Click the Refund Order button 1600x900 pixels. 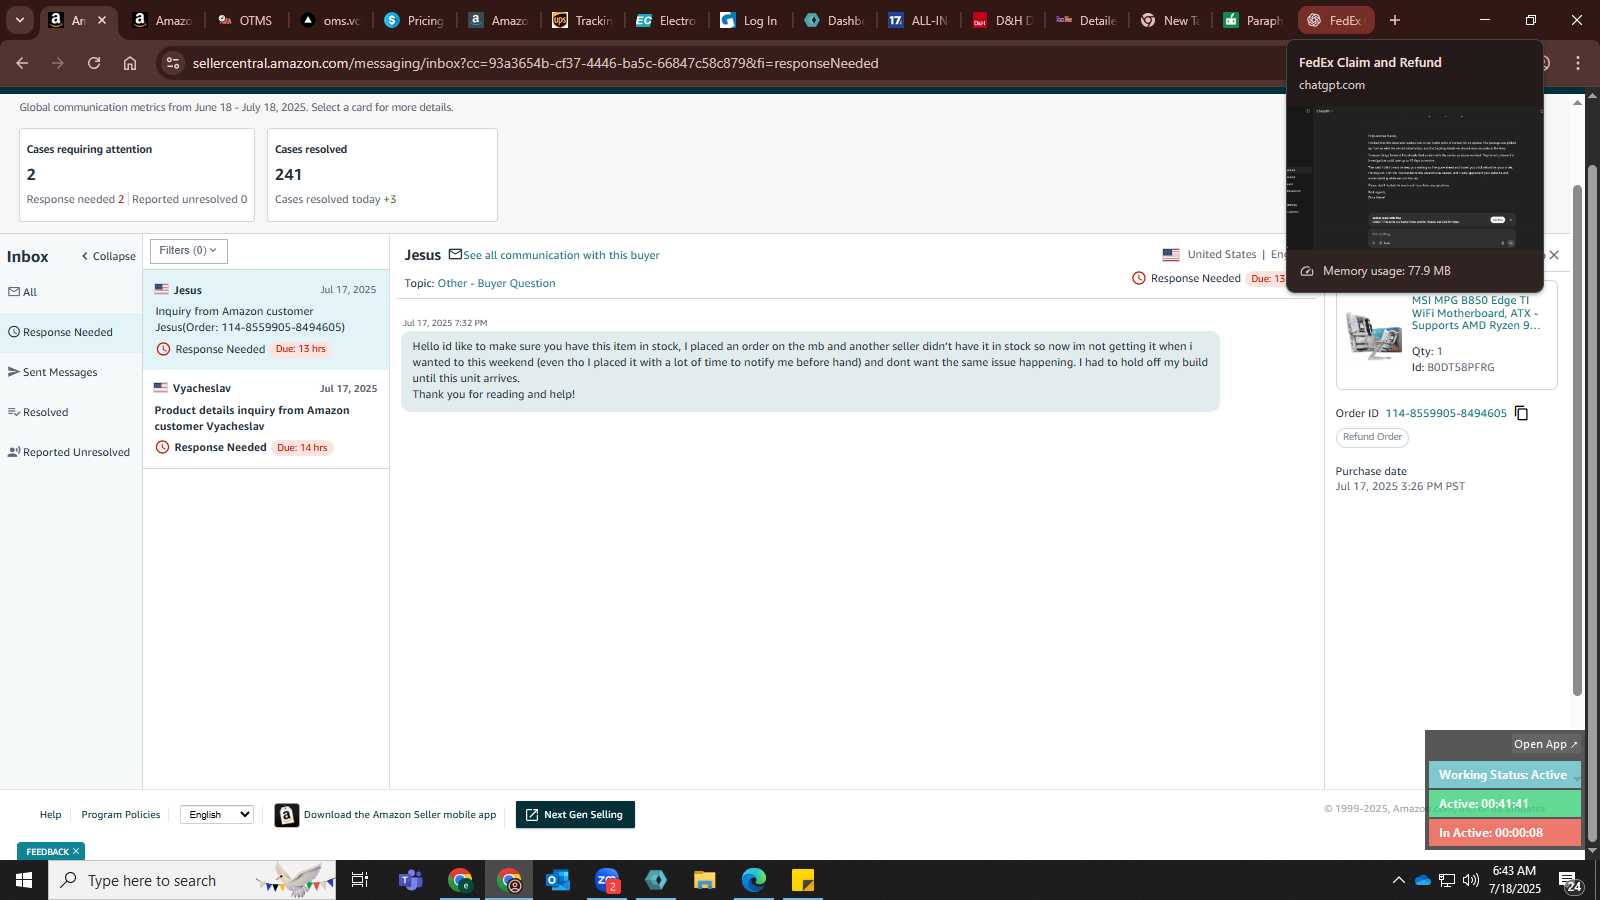click(1372, 437)
